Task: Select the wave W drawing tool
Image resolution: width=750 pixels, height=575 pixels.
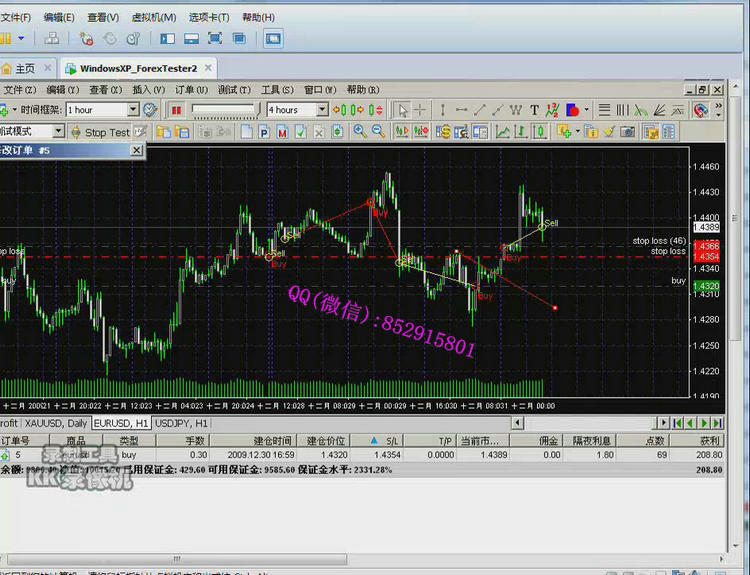Action: pos(516,110)
